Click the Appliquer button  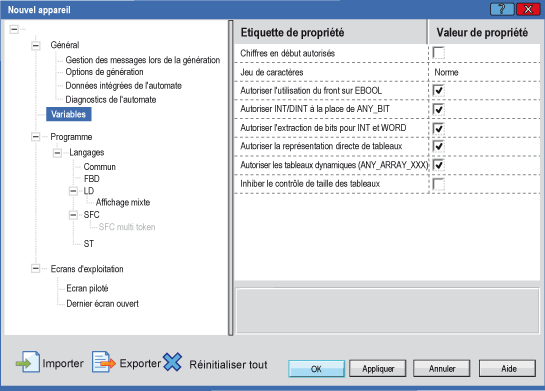point(378,369)
